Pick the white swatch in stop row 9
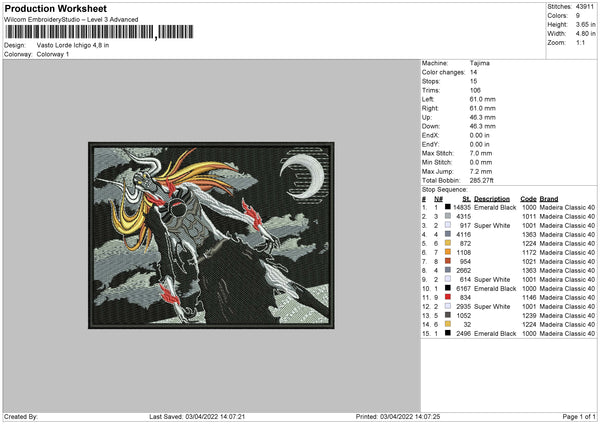The width and height of the screenshot is (600, 424). pyautogui.click(x=448, y=279)
